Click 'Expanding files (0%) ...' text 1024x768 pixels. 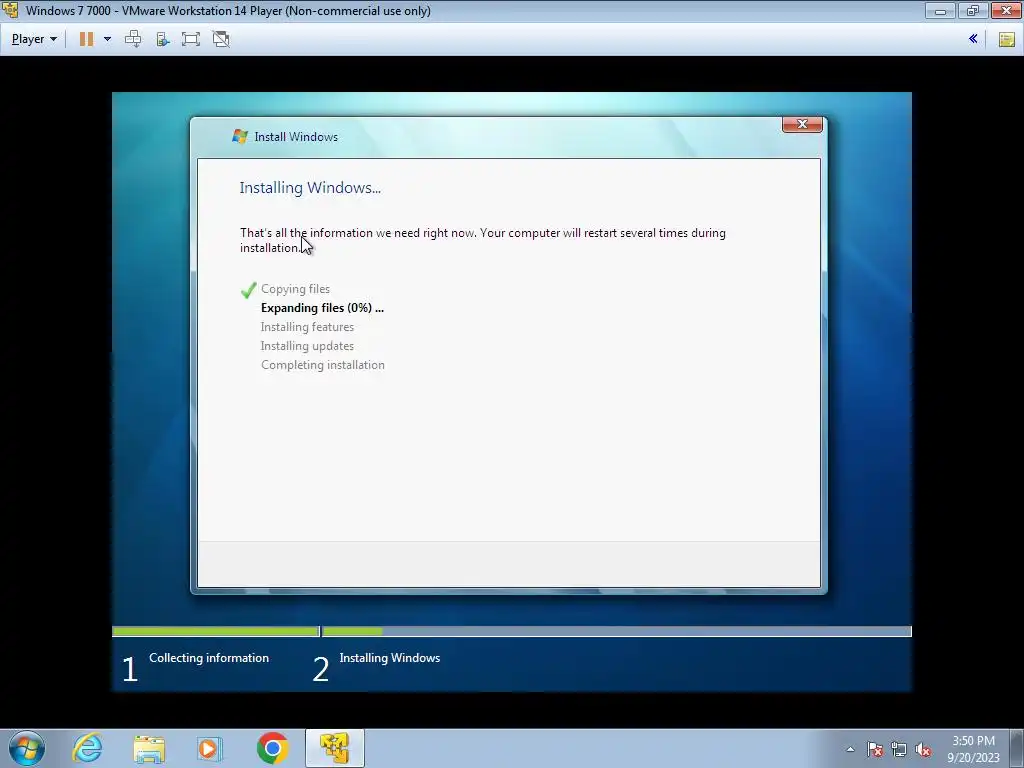click(322, 308)
